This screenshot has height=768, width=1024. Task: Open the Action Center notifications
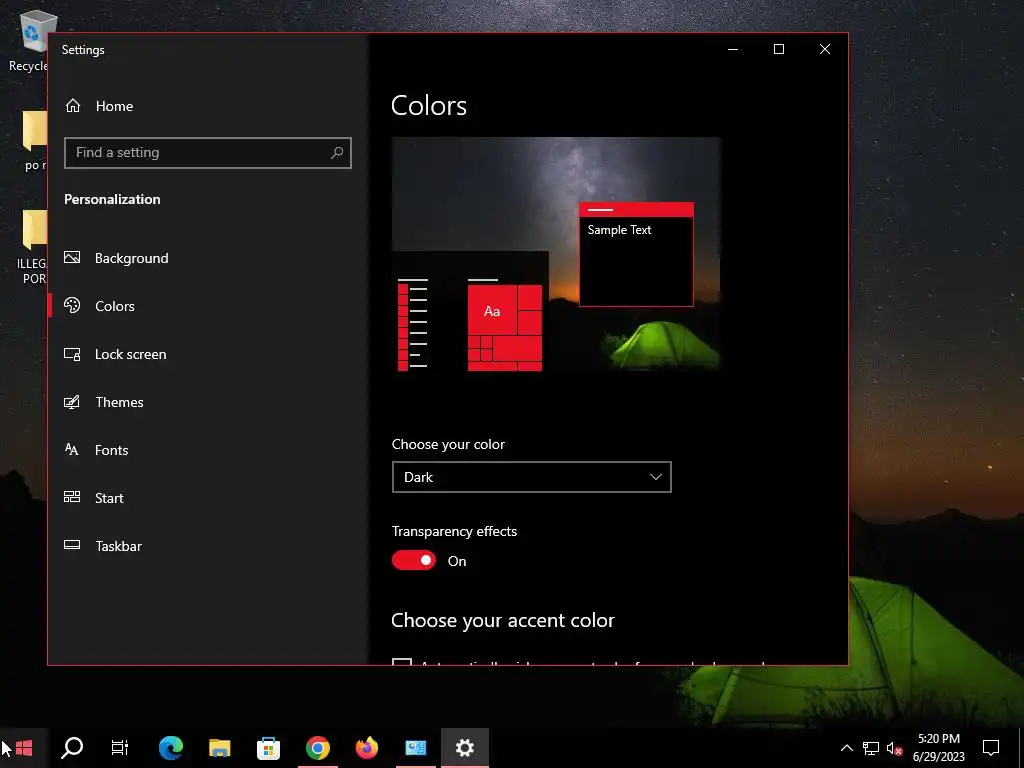pos(991,748)
